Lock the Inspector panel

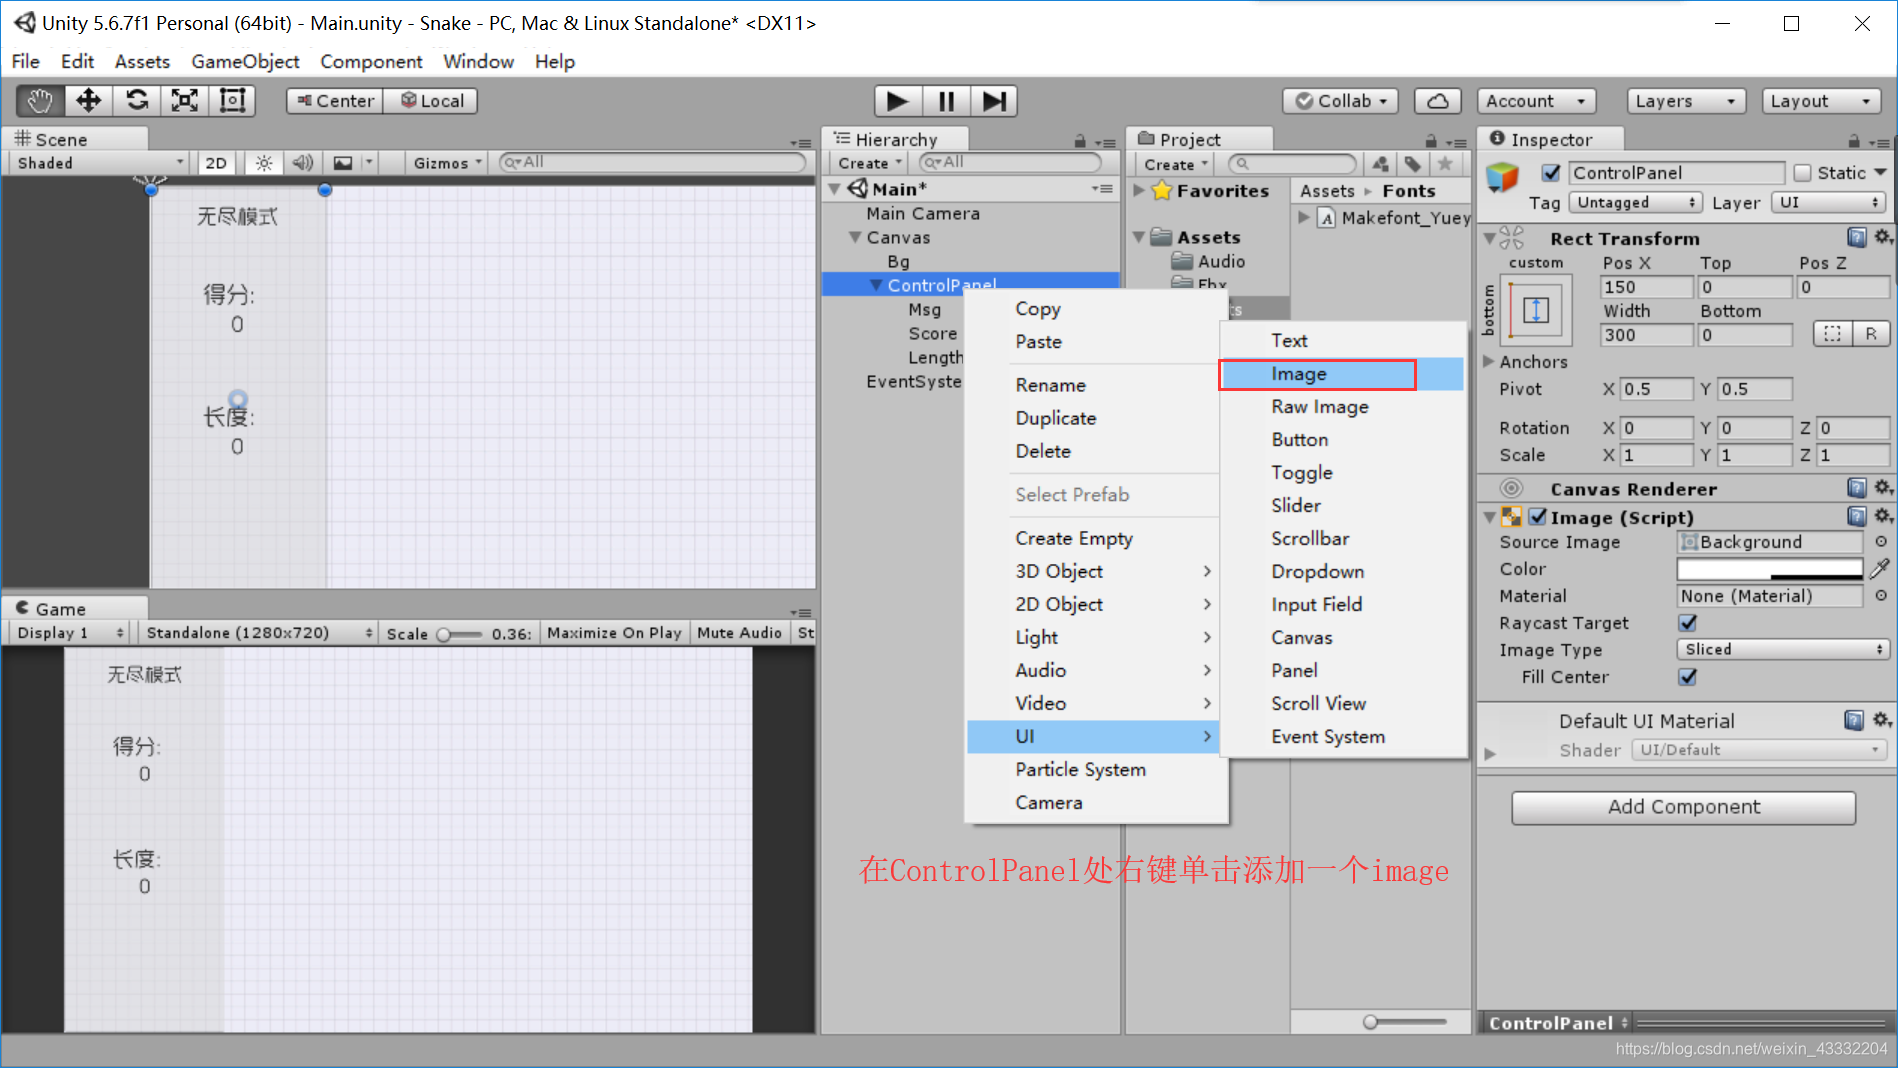pos(1854,141)
